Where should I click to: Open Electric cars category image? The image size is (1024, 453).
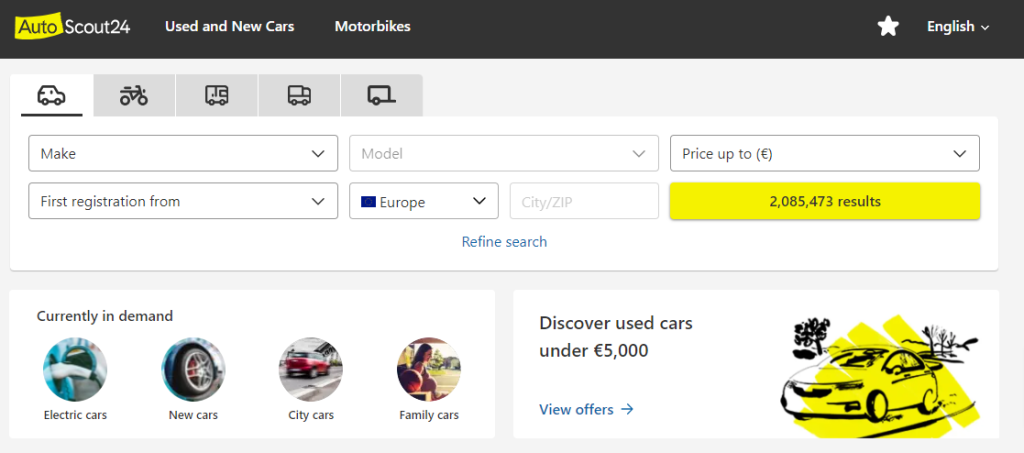point(75,369)
